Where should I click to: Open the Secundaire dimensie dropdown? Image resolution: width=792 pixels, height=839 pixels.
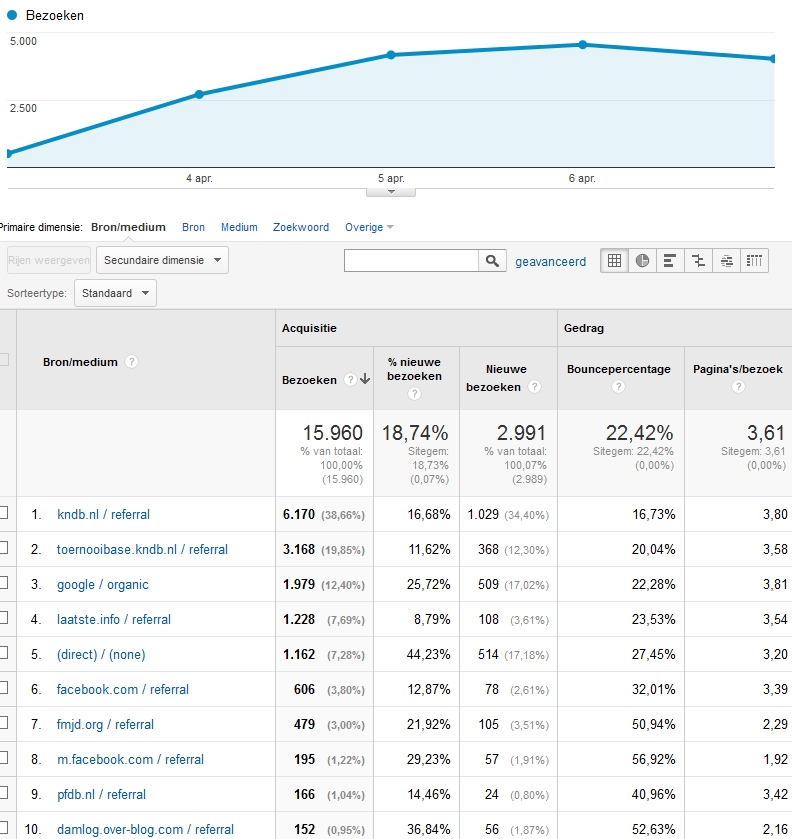(x=162, y=260)
